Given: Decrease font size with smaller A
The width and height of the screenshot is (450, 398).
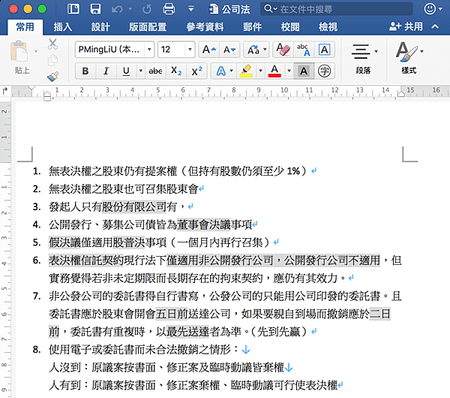Looking at the screenshot, I should pos(229,50).
